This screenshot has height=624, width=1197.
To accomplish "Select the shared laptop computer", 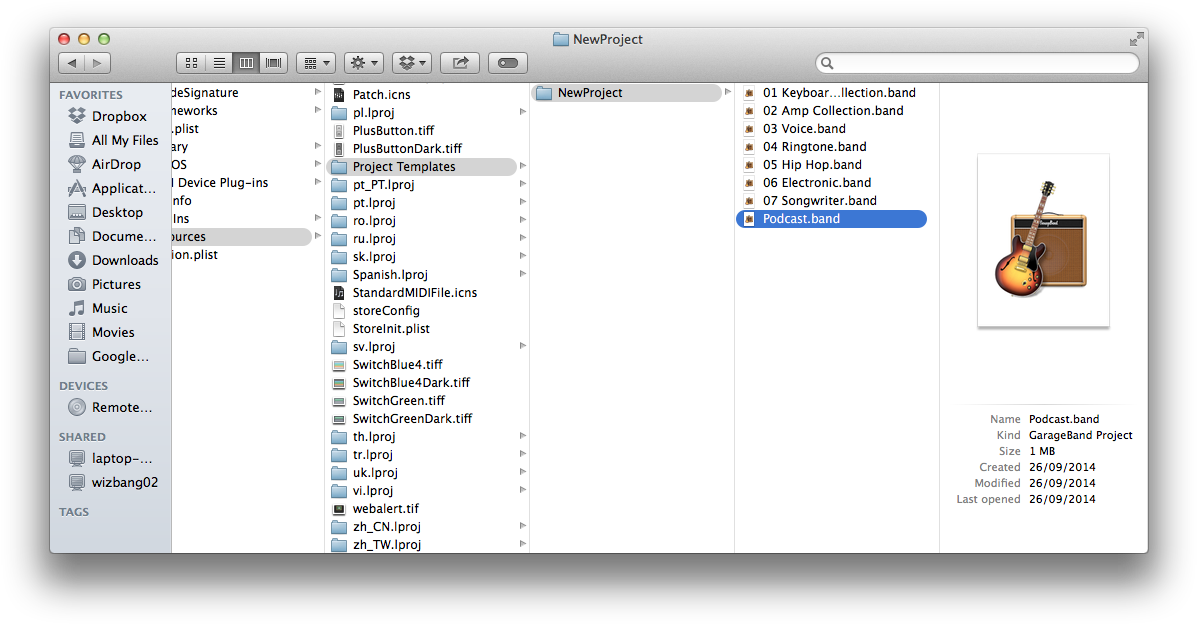I will [x=110, y=458].
